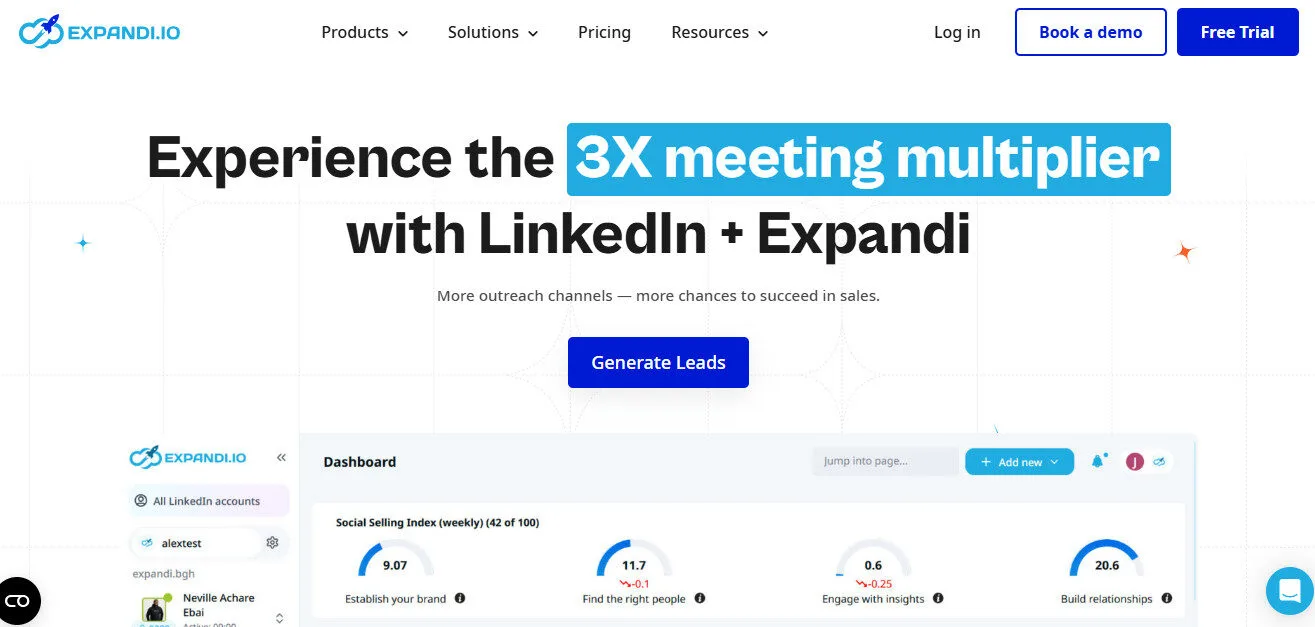Click the Jump into page search field
1315x627 pixels.
(x=884, y=460)
